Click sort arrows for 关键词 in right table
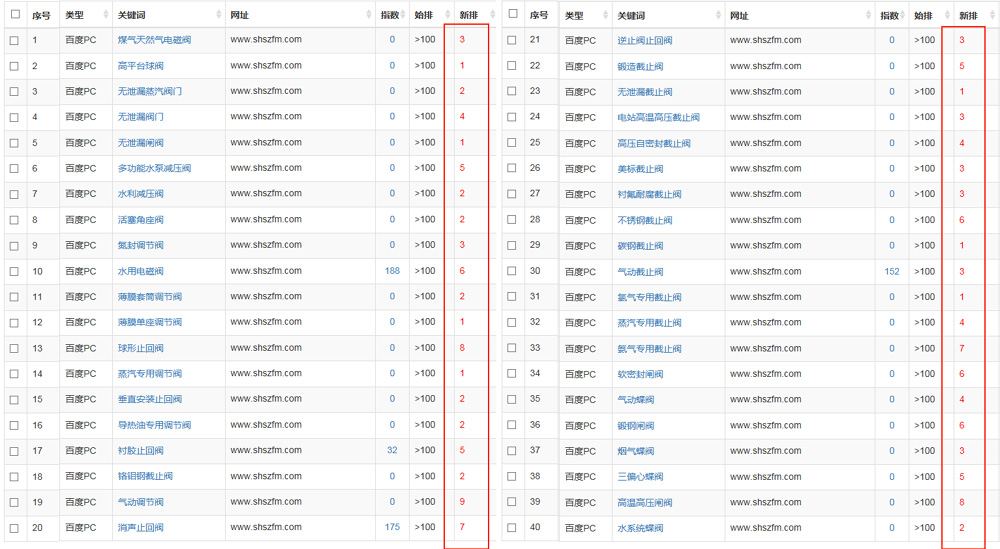Image resolution: width=1000 pixels, height=549 pixels. click(x=718, y=16)
